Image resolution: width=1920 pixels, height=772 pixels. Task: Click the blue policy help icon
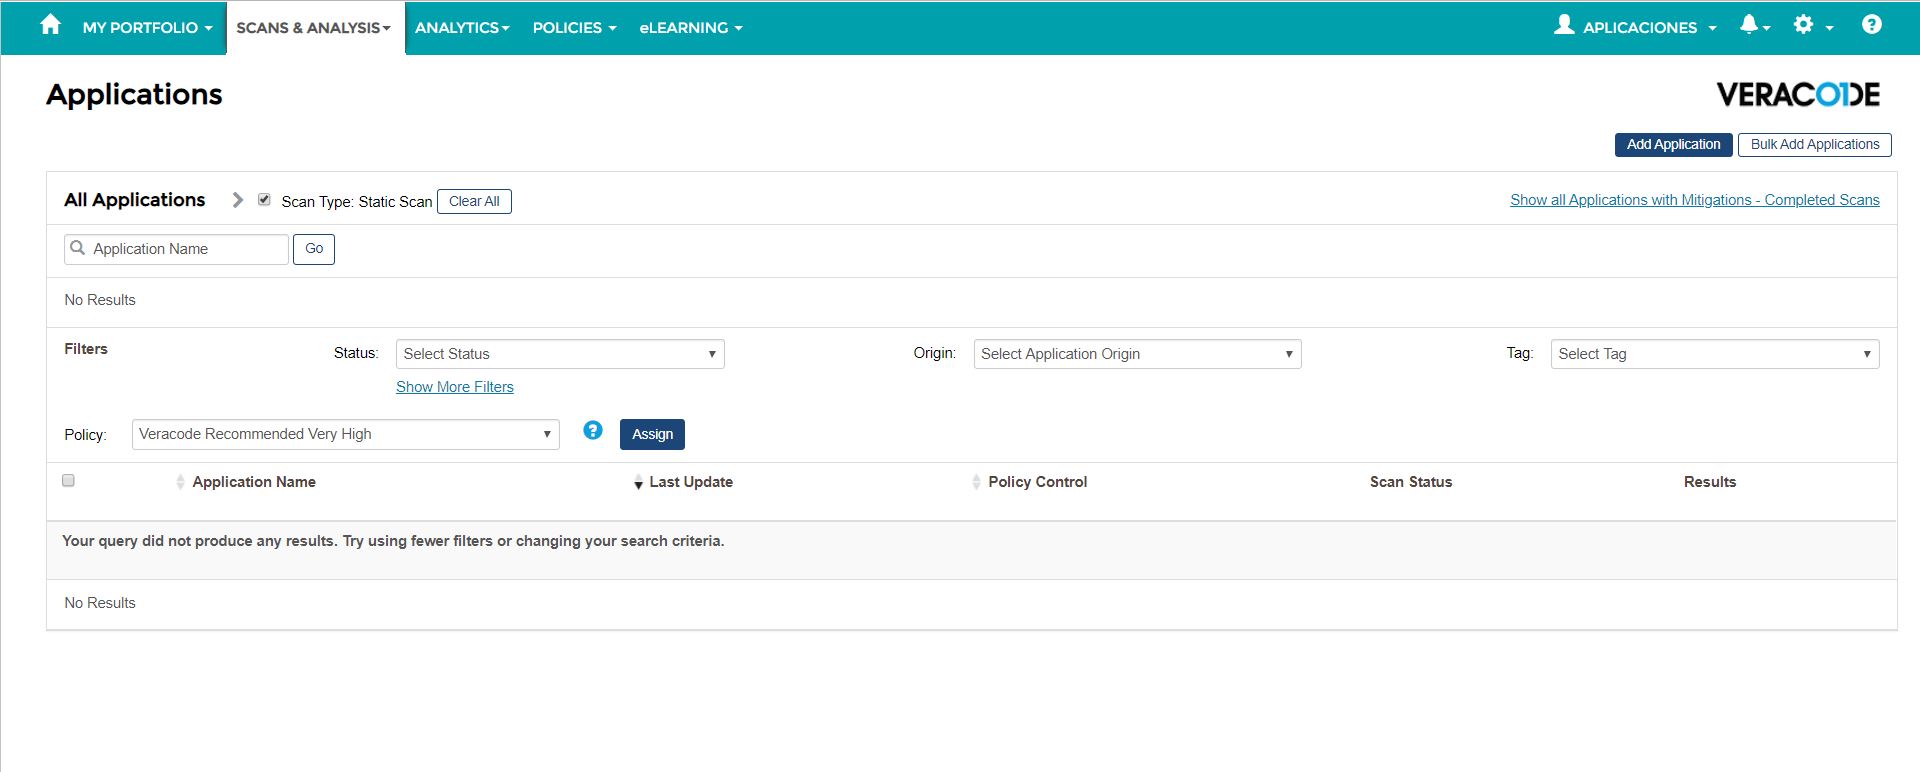593,430
